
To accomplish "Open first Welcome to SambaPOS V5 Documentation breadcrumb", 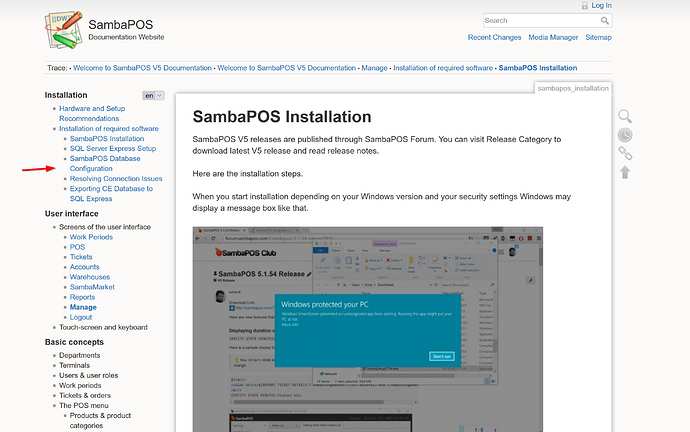I will pos(142,68).
